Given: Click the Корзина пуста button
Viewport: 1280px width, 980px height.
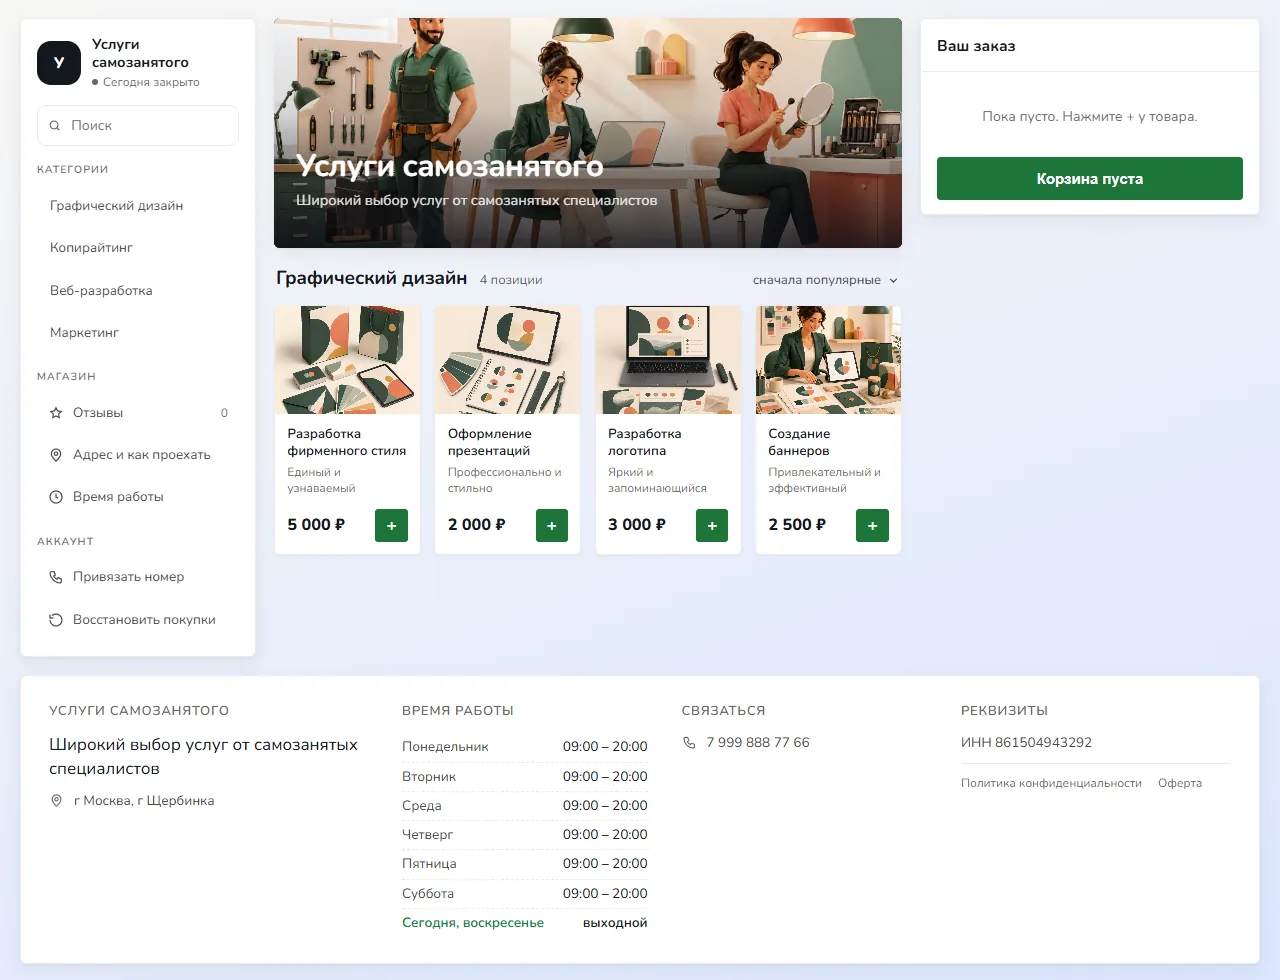Looking at the screenshot, I should click(1090, 178).
